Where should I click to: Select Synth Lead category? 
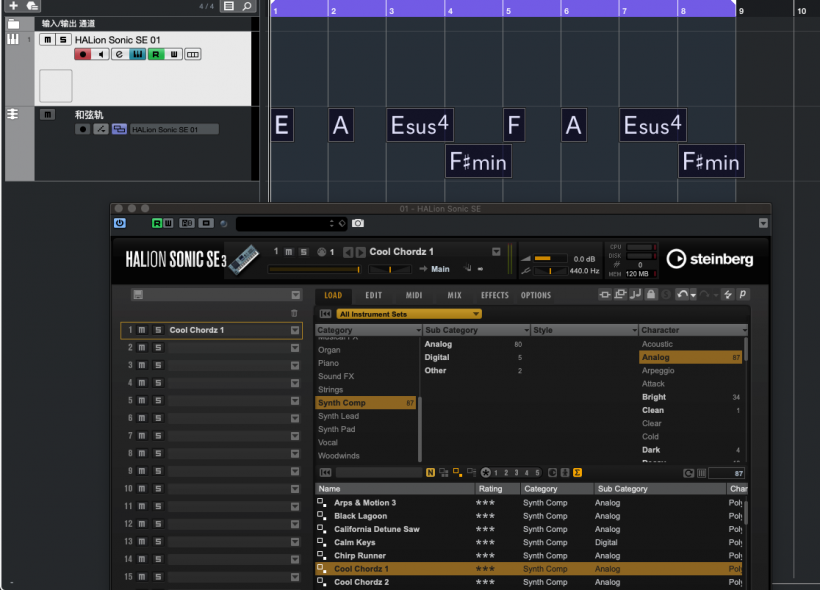tap(338, 416)
